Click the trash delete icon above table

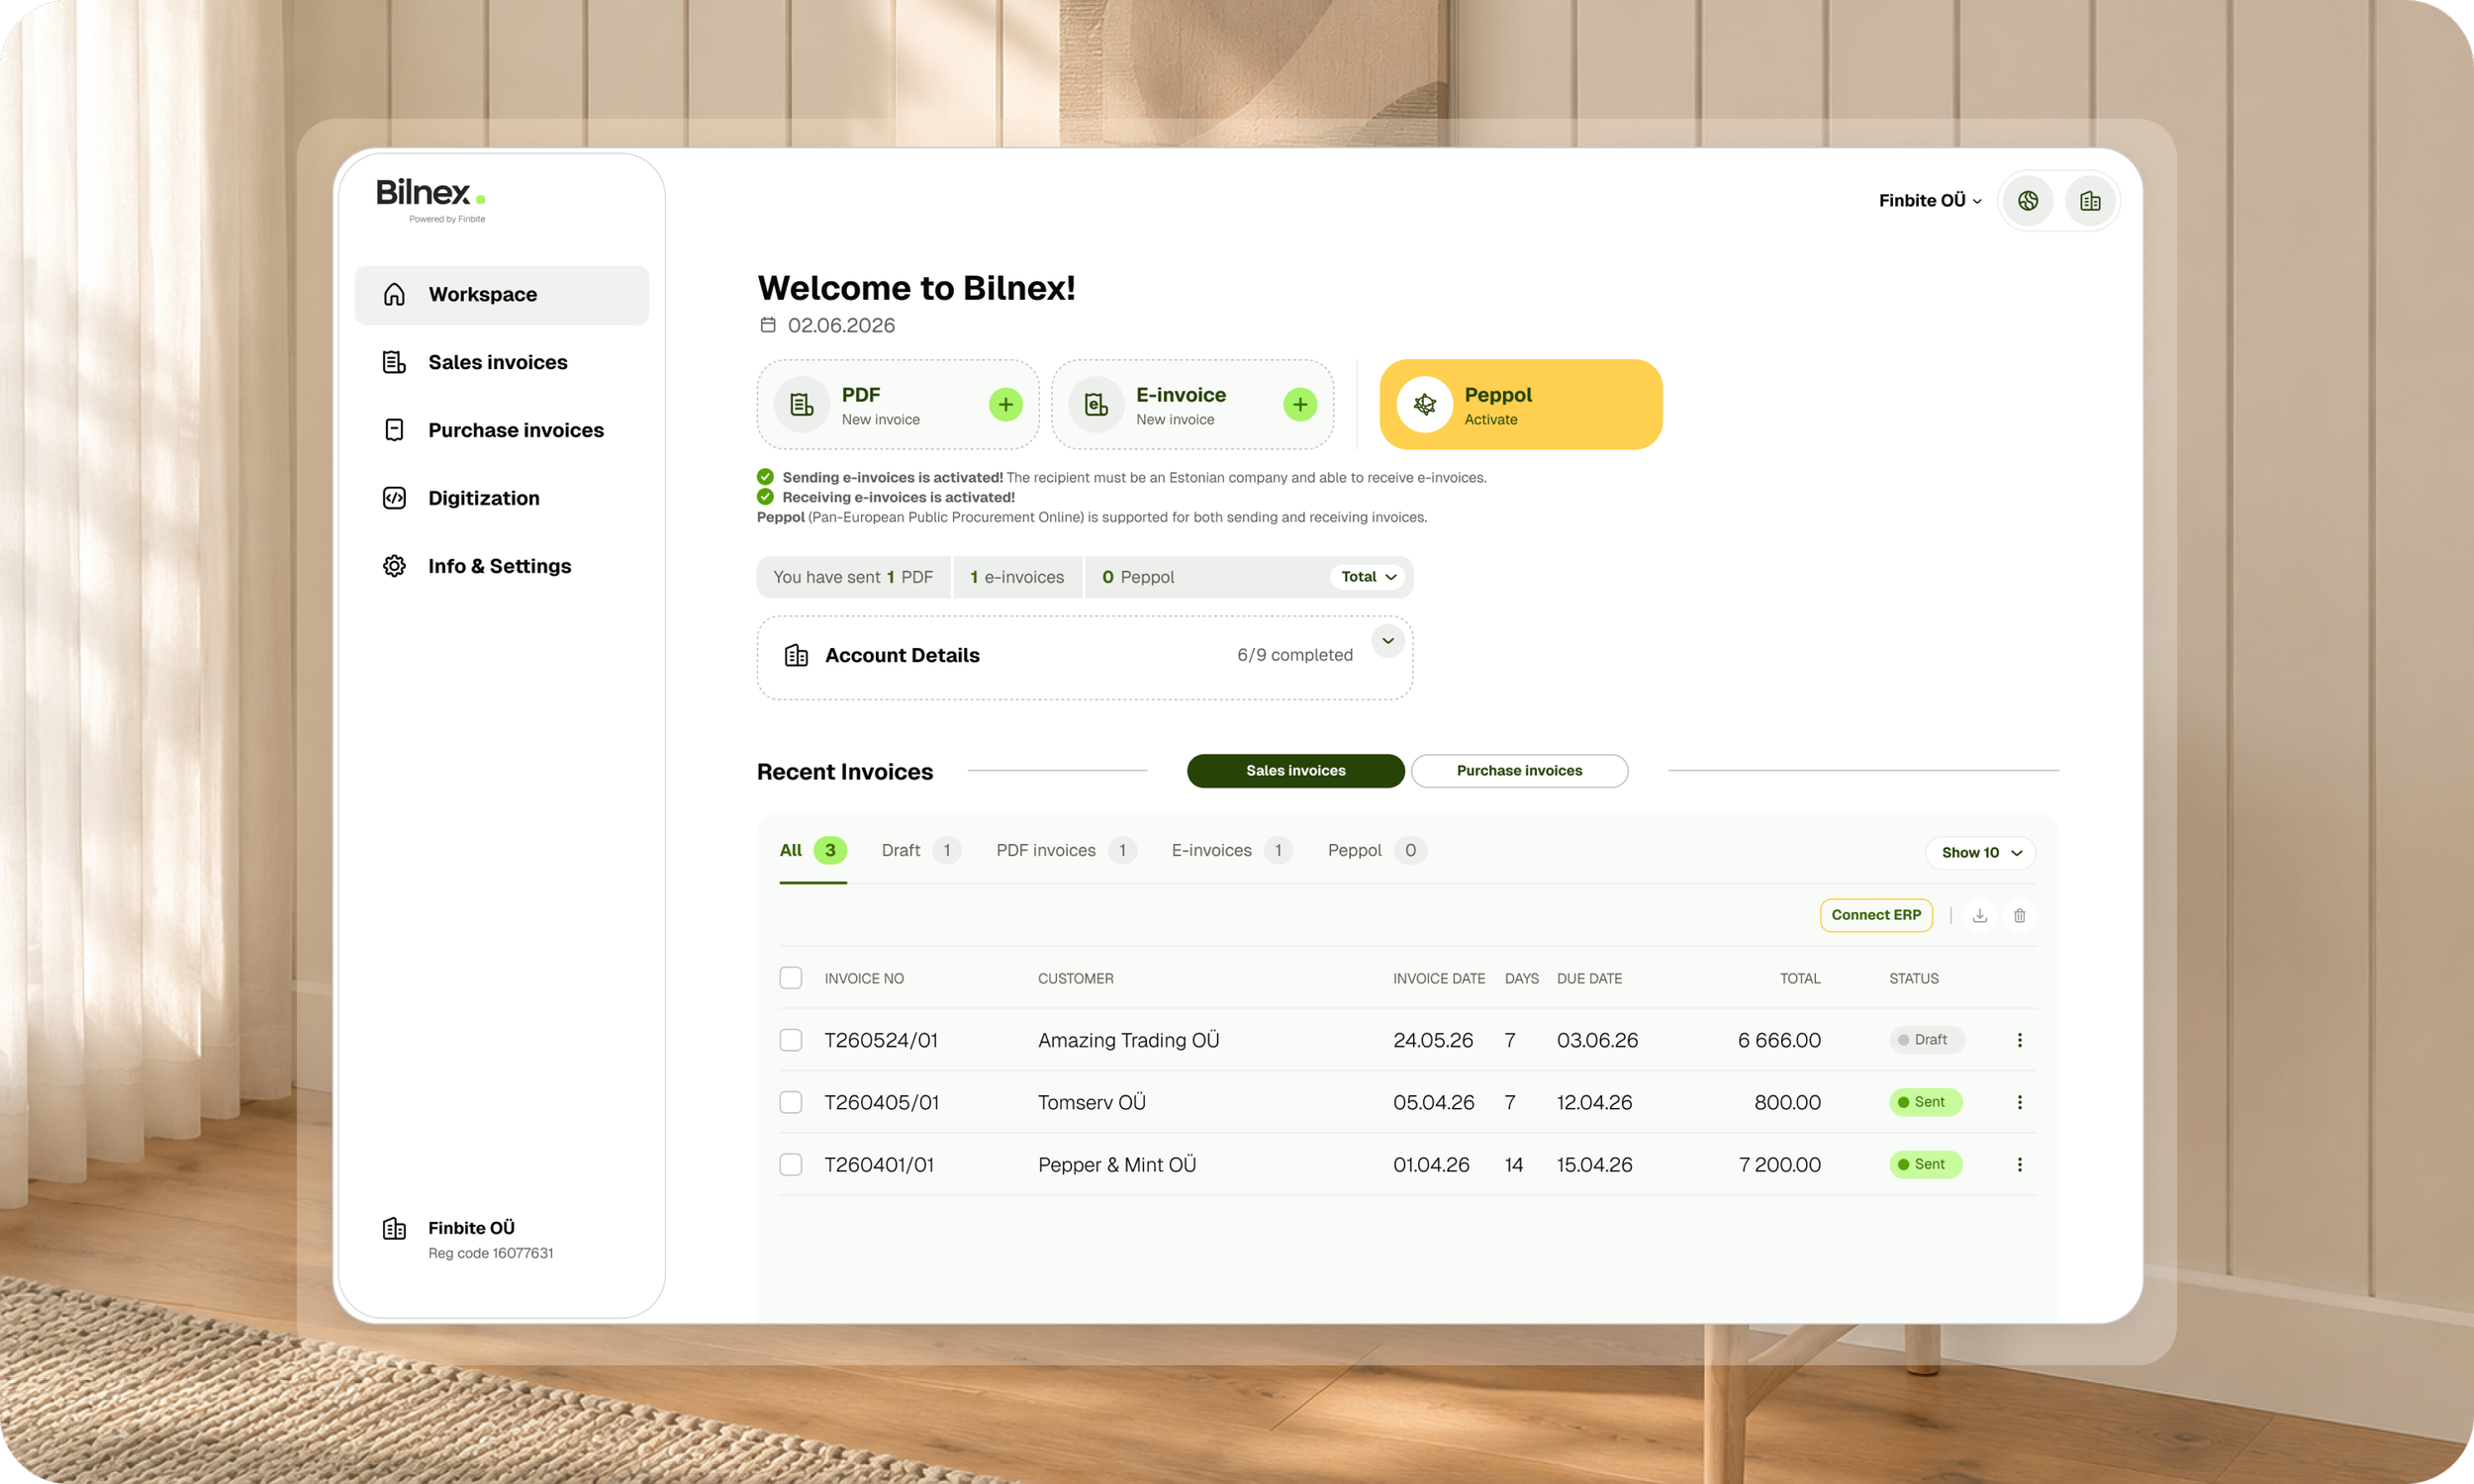coord(2019,915)
